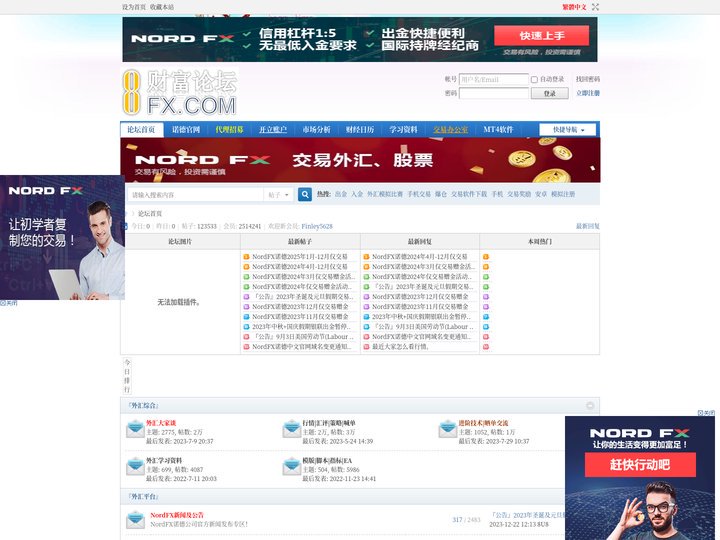Open the 外汇大家谈 forum envelope icon
720x540 pixels.
(135, 429)
